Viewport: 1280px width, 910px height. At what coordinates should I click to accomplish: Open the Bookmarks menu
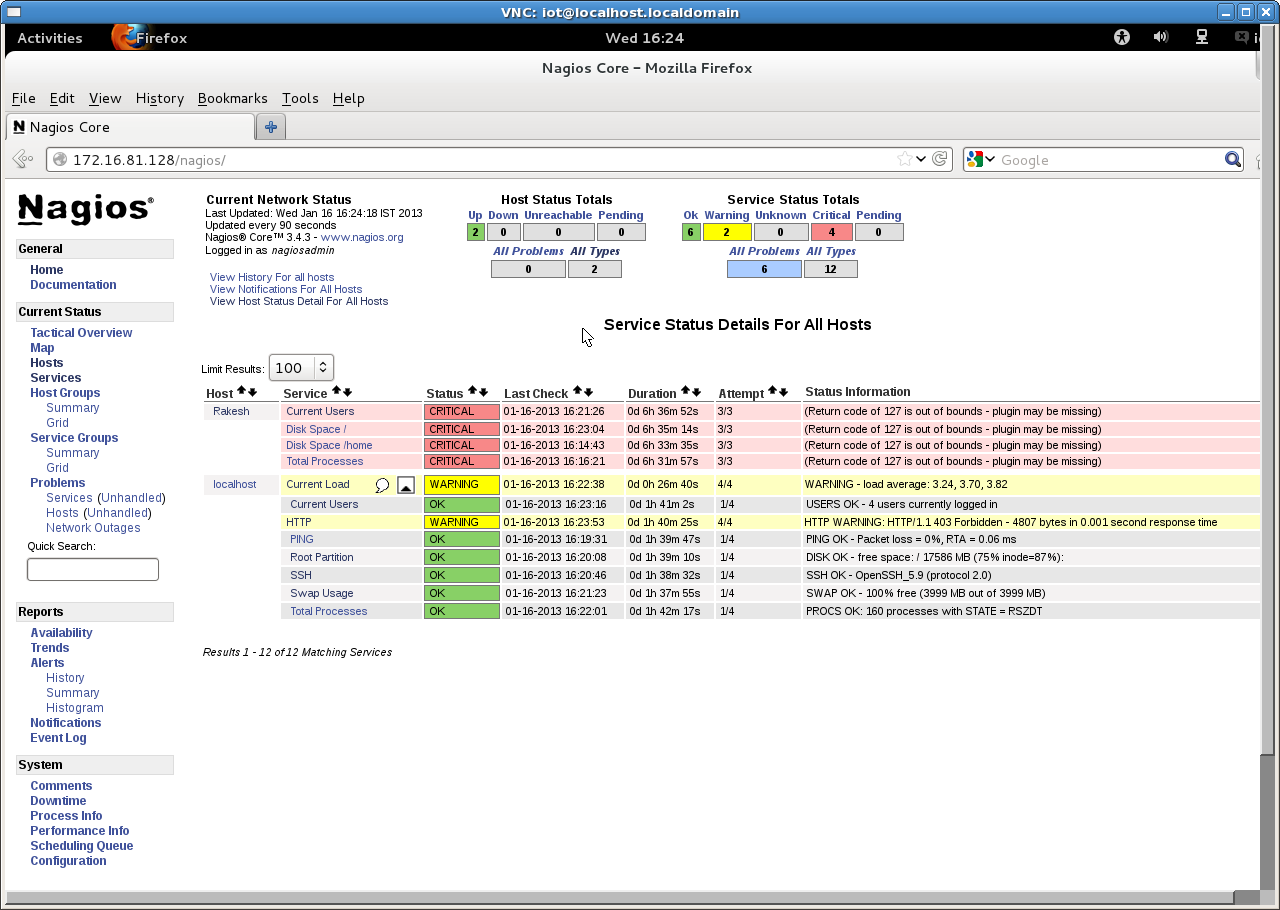pyautogui.click(x=232, y=98)
